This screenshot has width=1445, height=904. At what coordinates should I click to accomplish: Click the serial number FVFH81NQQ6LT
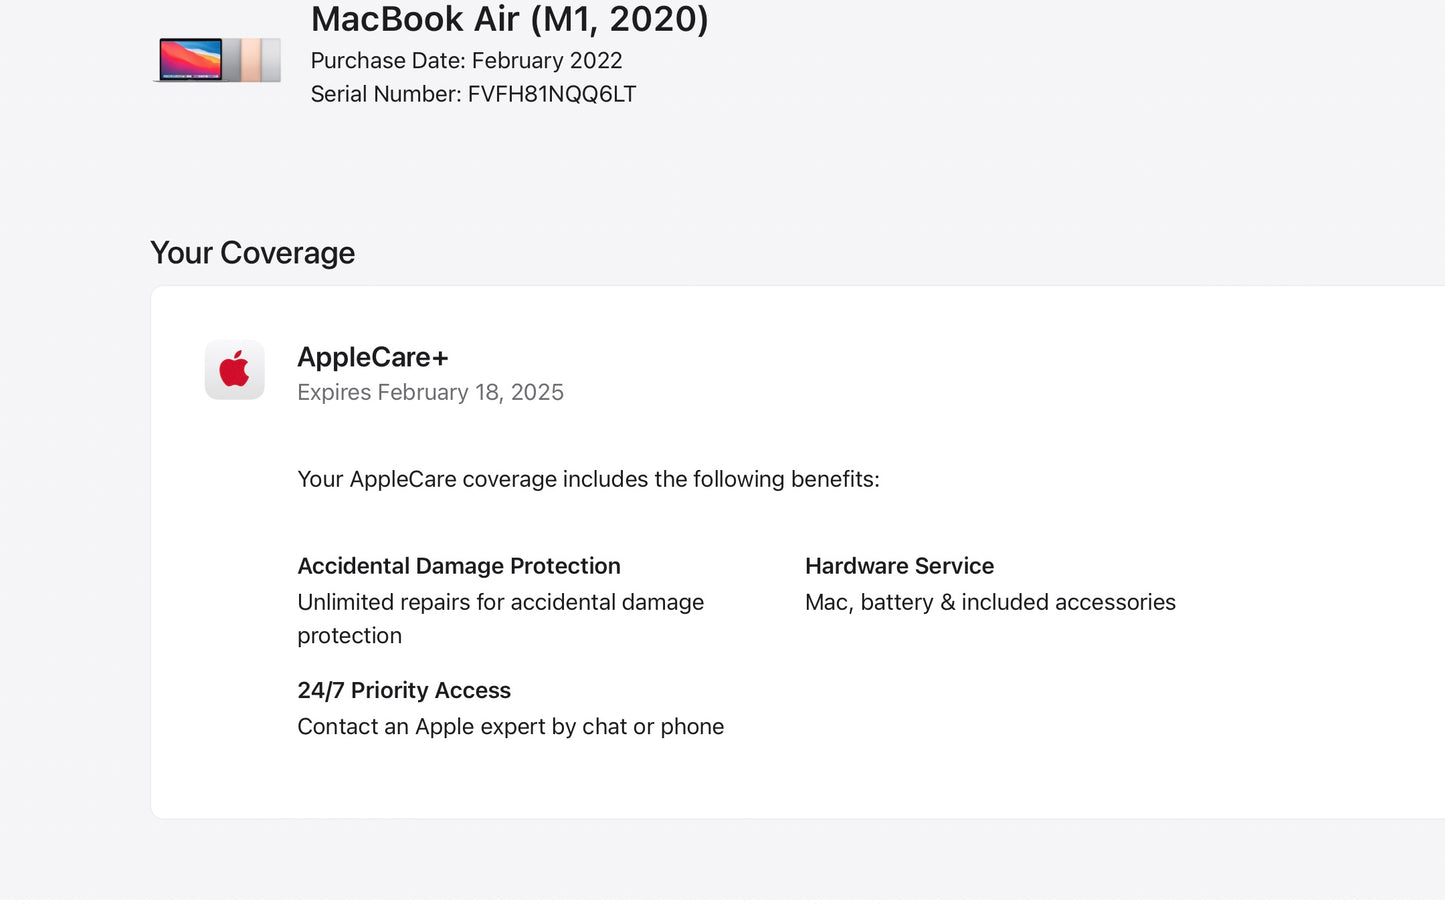click(x=552, y=94)
